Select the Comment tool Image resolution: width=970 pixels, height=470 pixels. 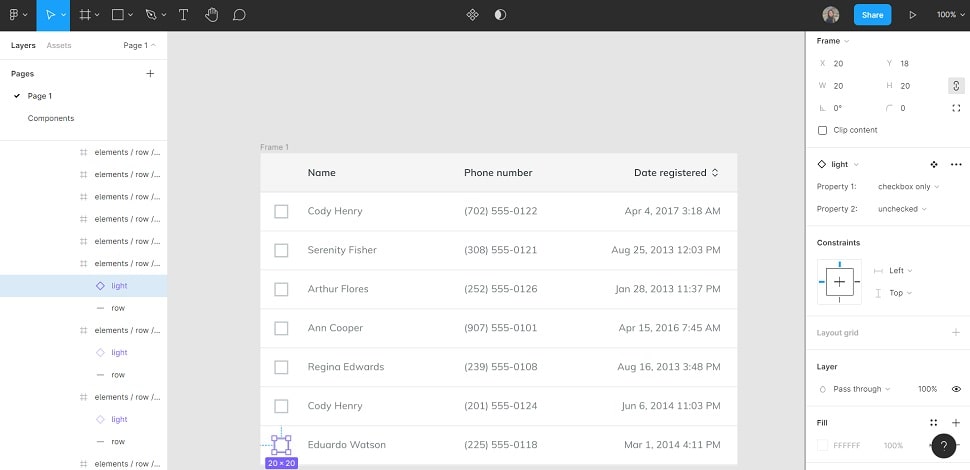239,15
